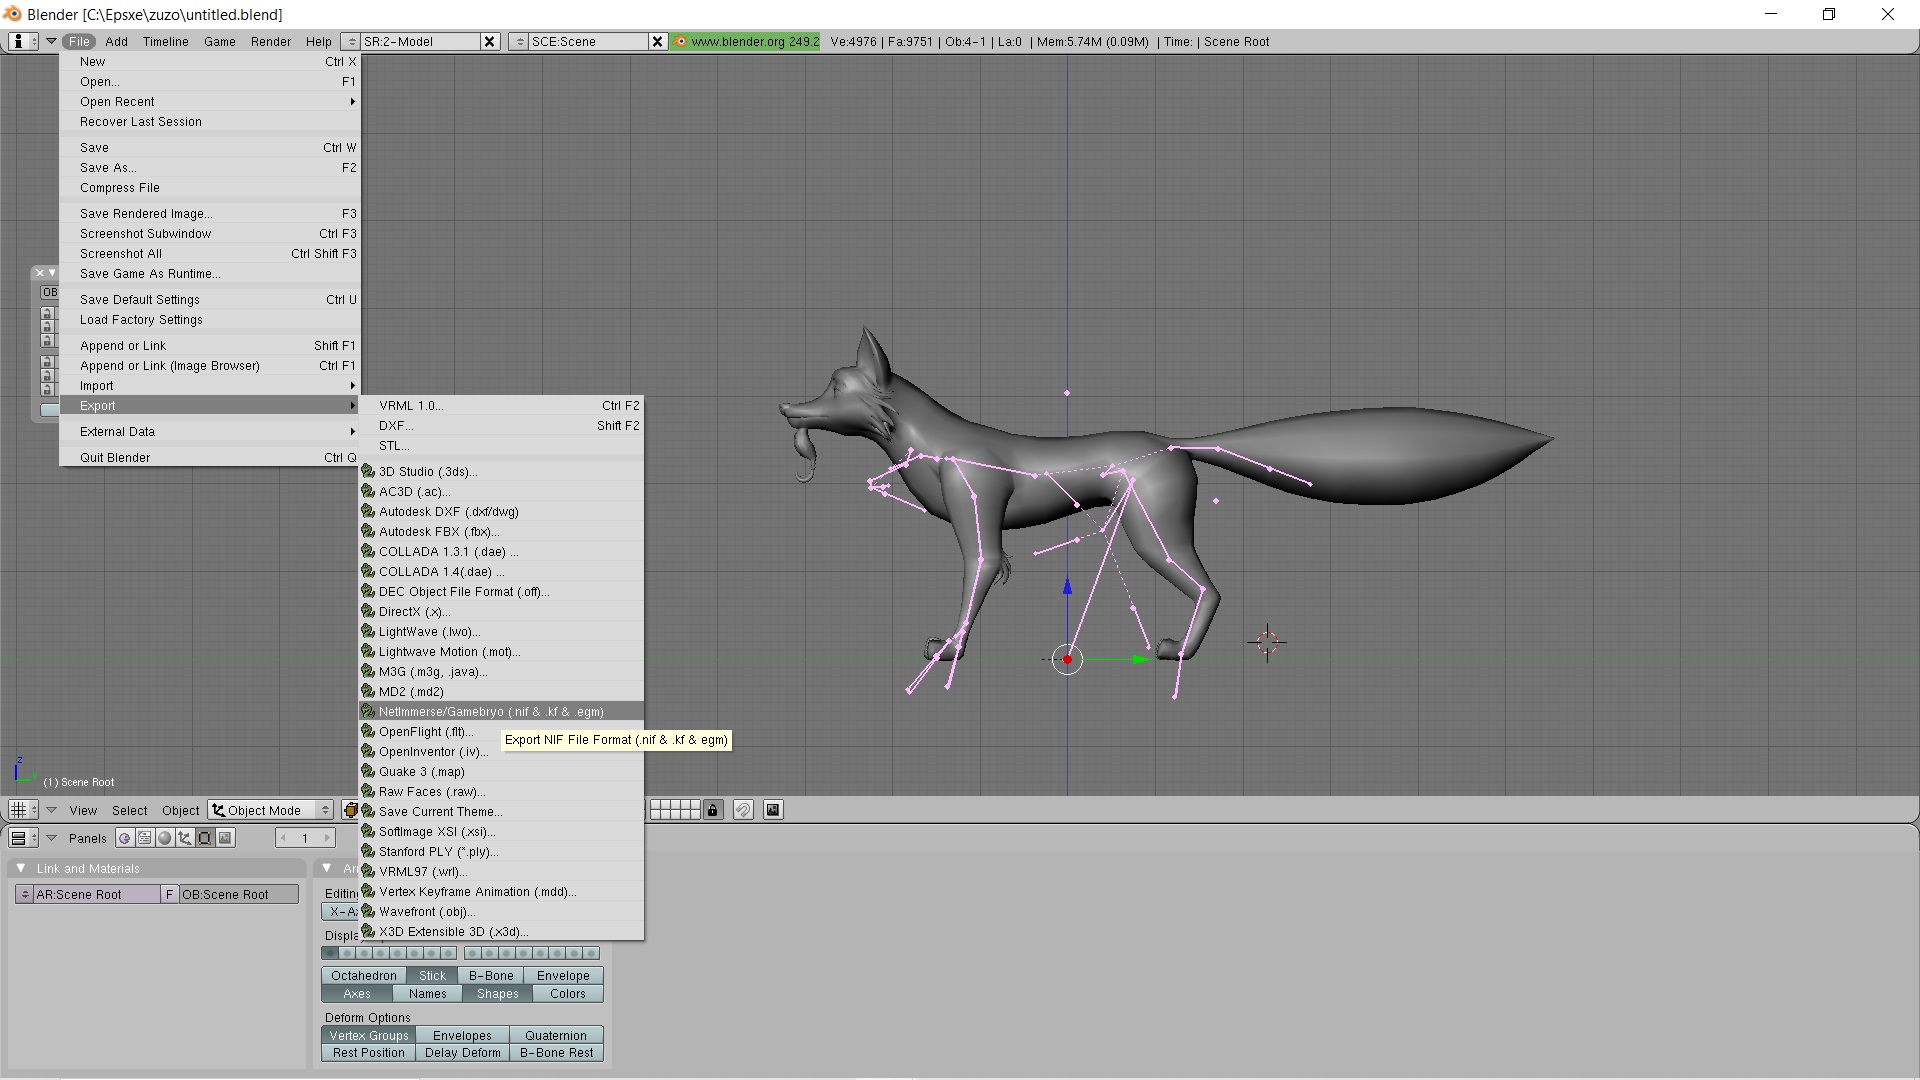The image size is (1920, 1080).
Task: Toggle Stick bone display
Action: pos(432,975)
